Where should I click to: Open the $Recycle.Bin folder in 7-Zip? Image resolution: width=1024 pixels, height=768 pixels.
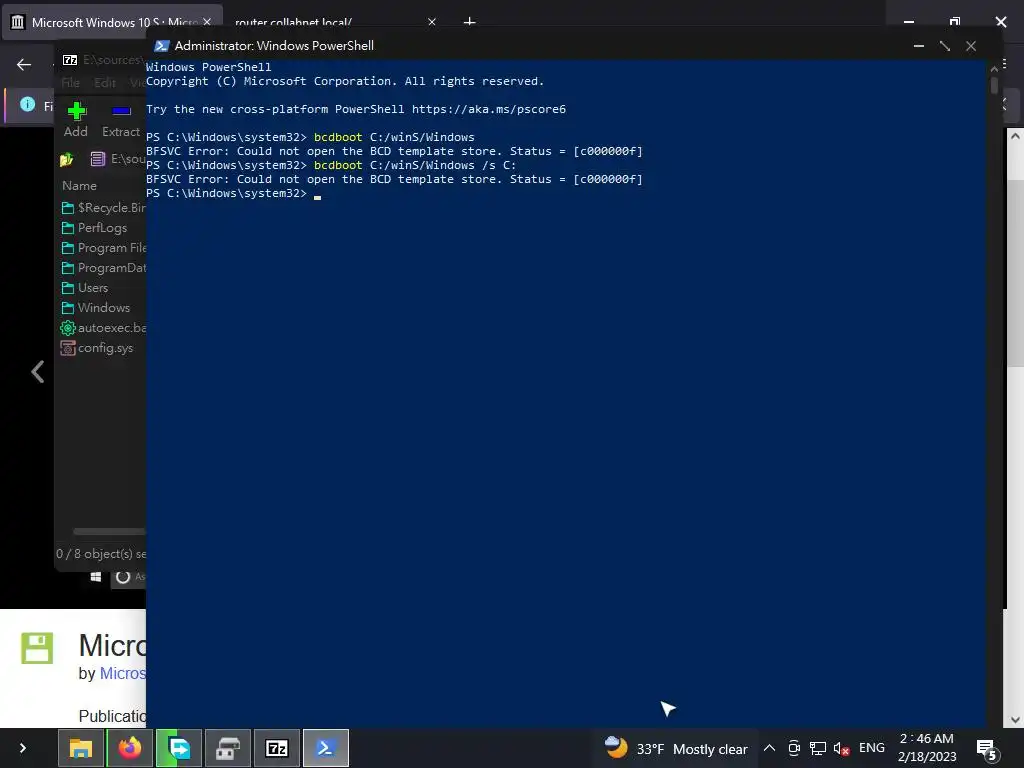click(x=104, y=208)
